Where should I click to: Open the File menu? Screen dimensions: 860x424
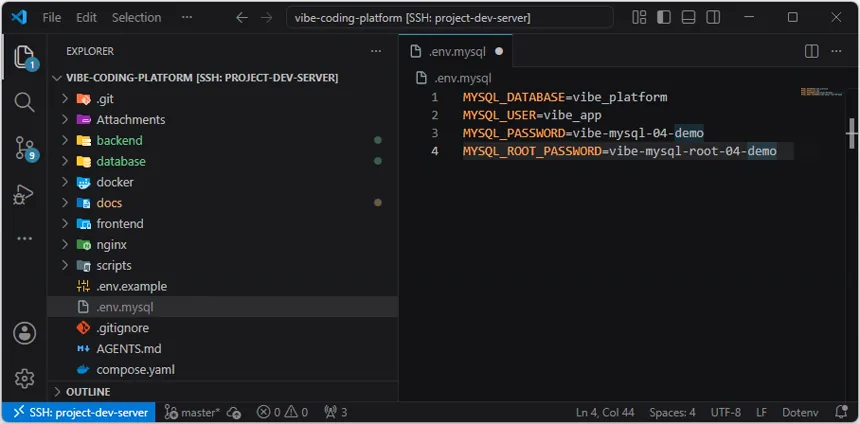tap(52, 18)
